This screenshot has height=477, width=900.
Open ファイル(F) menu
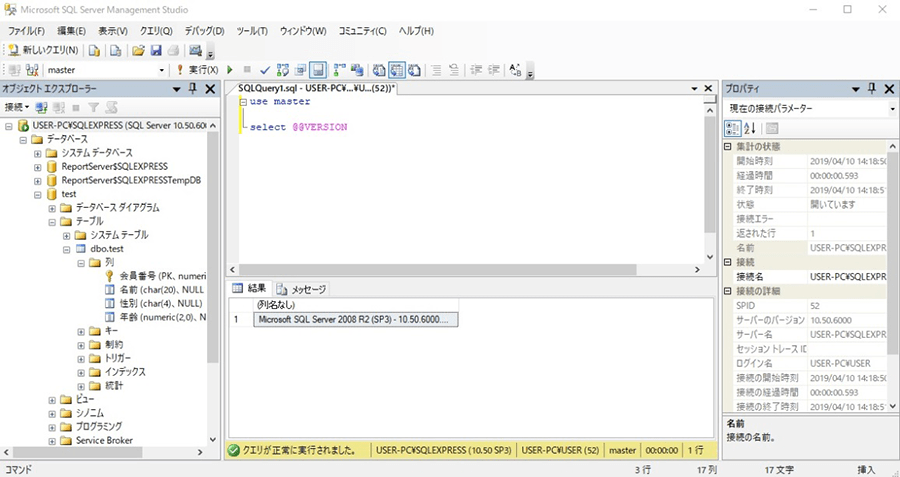(26, 31)
